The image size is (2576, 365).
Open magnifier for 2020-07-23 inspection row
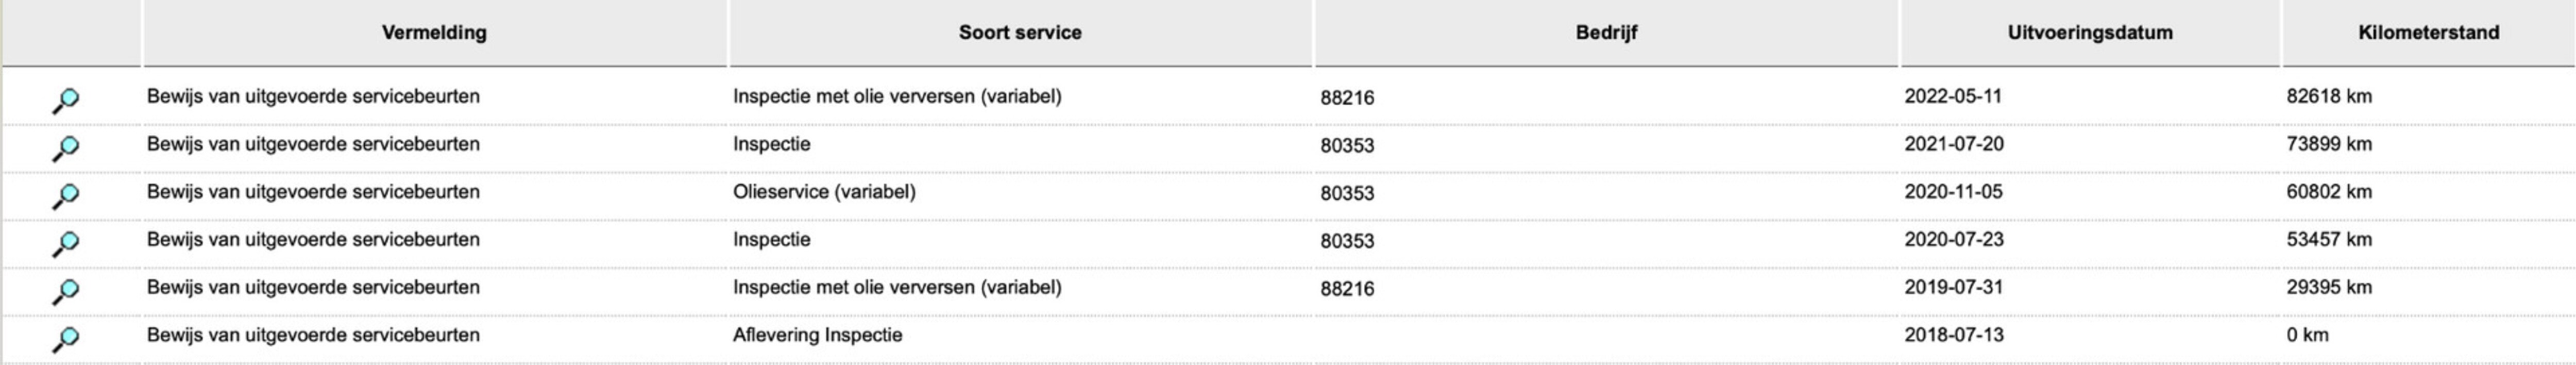point(65,243)
